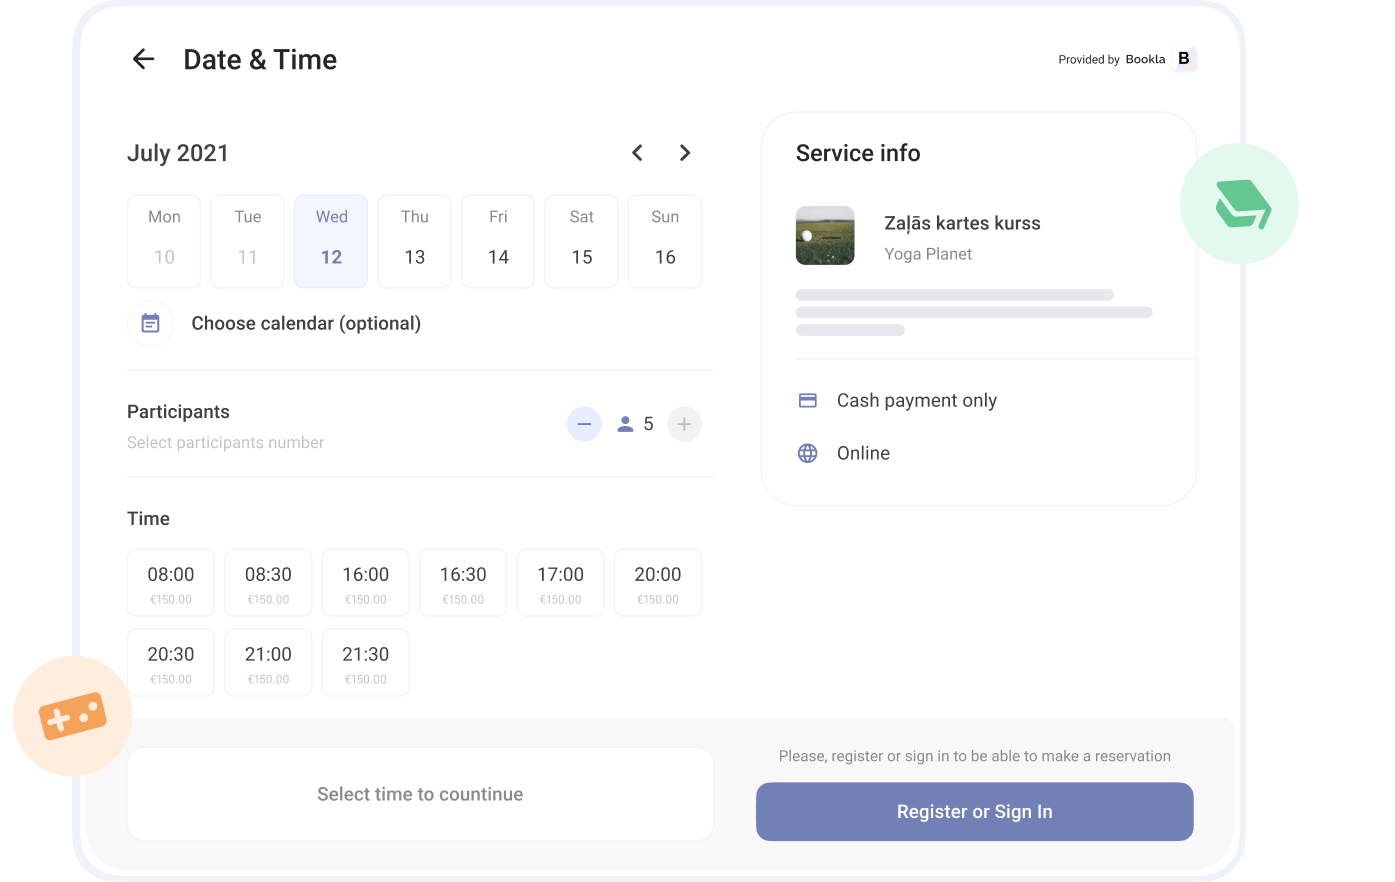This screenshot has width=1395, height=882.
Task: Go to next week with right chevron
Action: 685,153
